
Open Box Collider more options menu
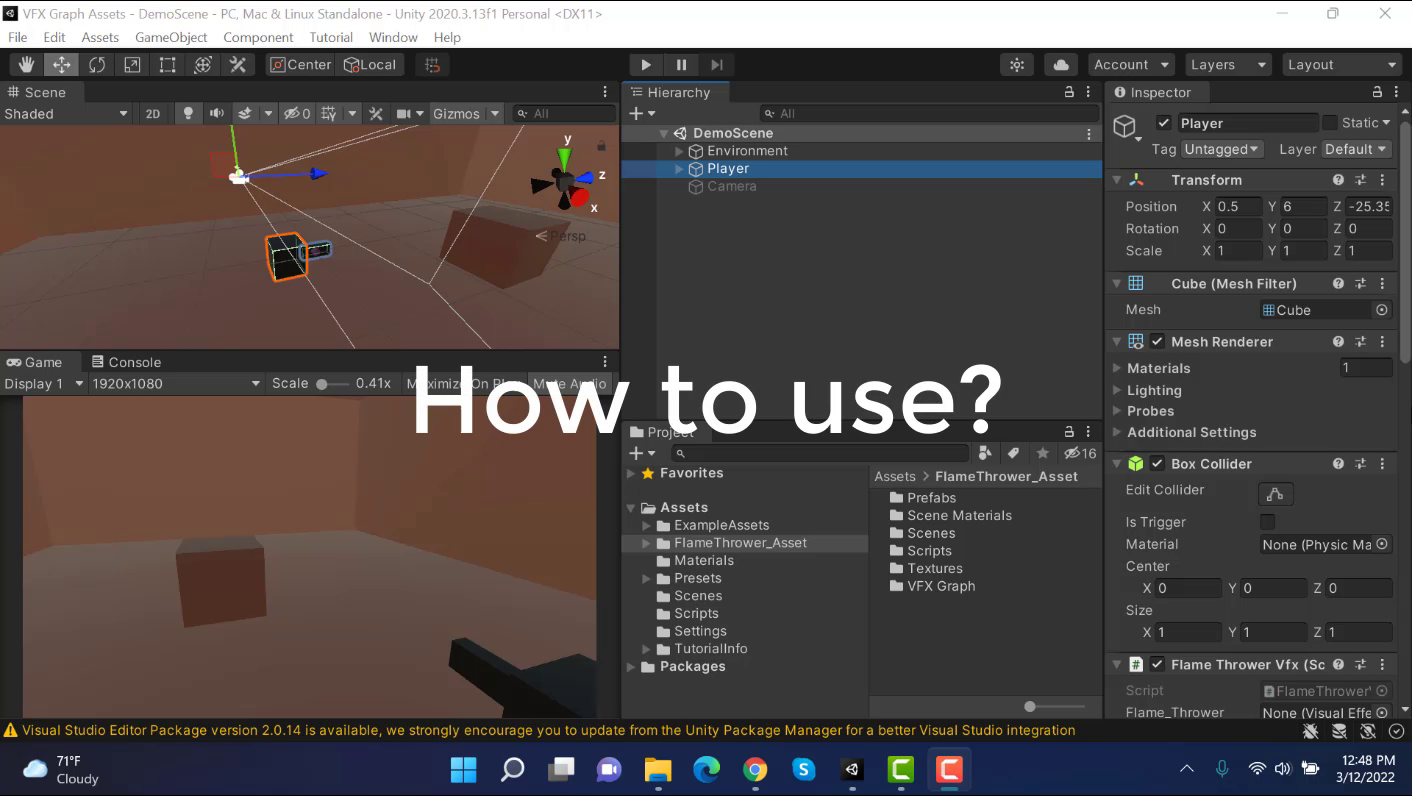pyautogui.click(x=1382, y=464)
